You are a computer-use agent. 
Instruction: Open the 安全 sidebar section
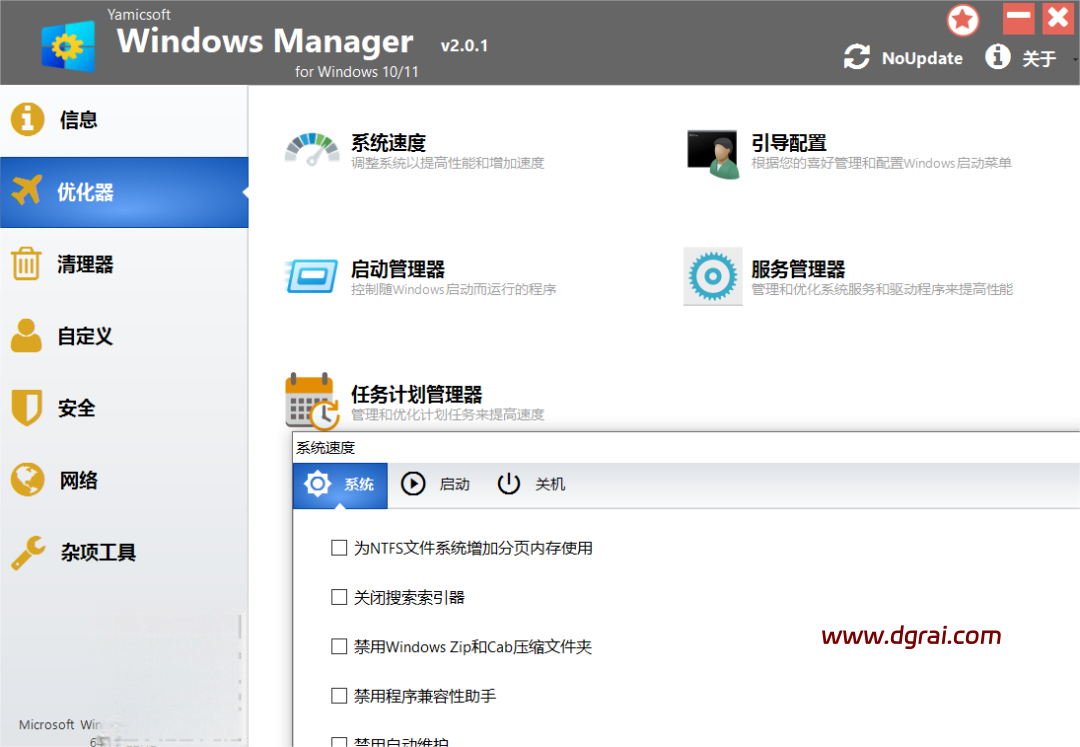click(x=76, y=408)
